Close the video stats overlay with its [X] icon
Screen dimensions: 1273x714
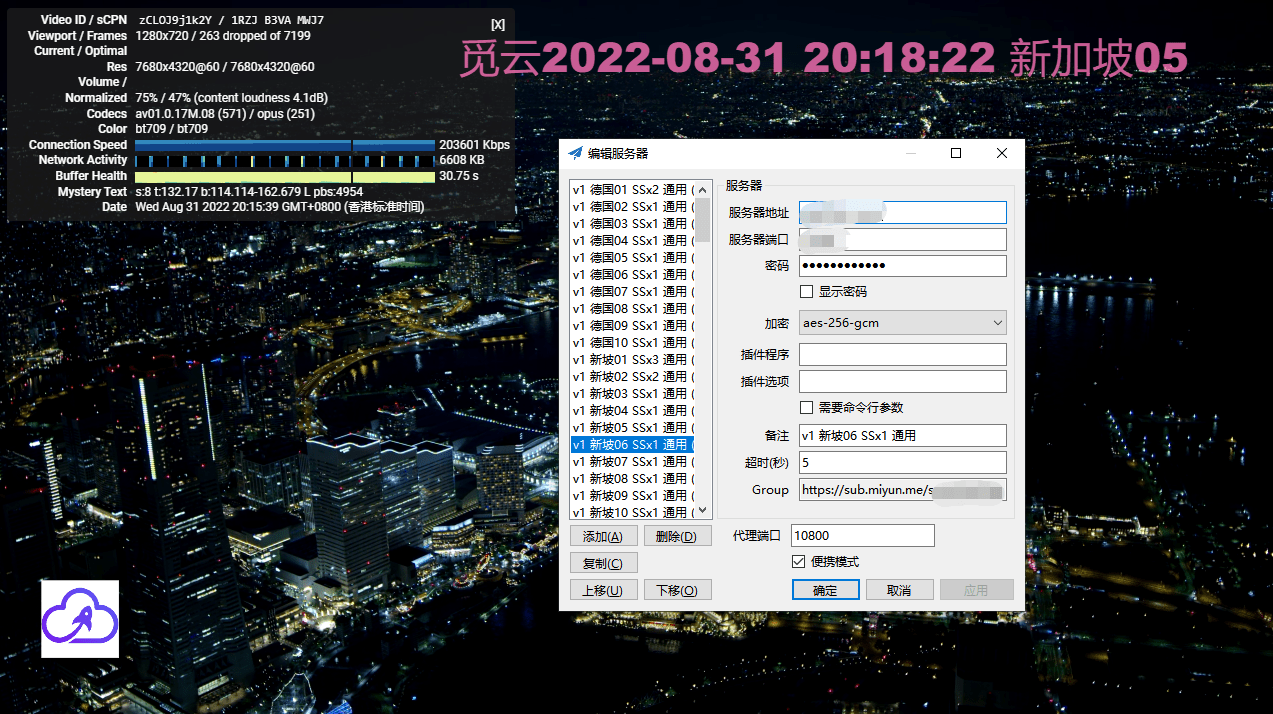[497, 23]
